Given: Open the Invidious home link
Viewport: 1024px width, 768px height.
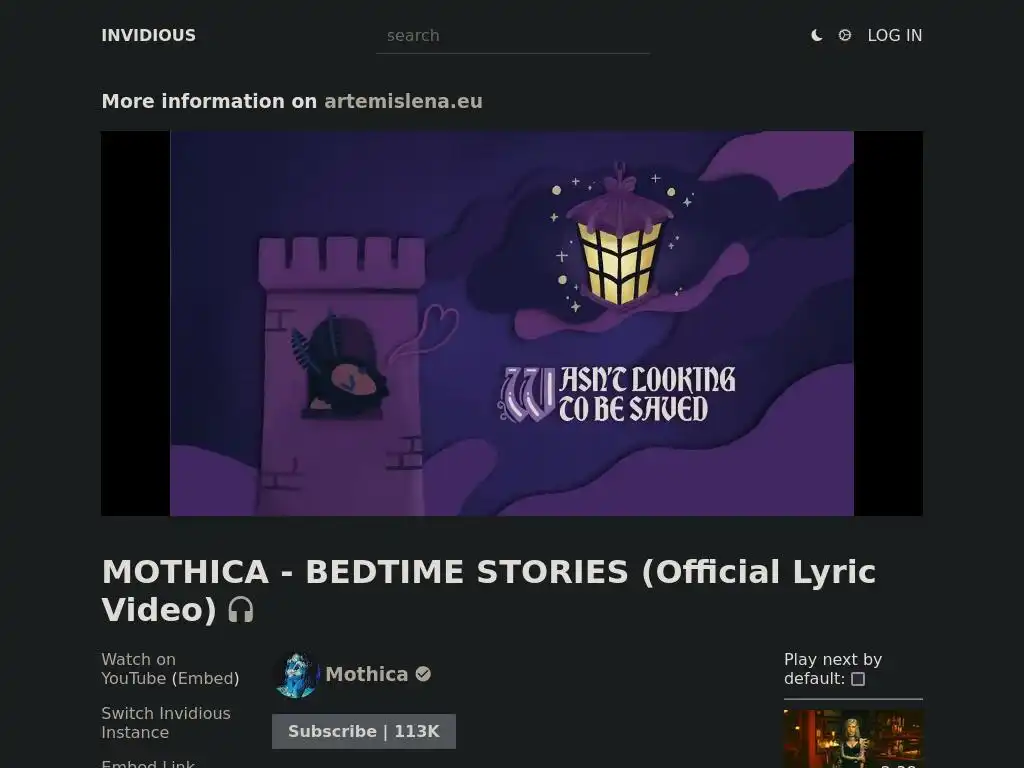Looking at the screenshot, I should pos(148,35).
